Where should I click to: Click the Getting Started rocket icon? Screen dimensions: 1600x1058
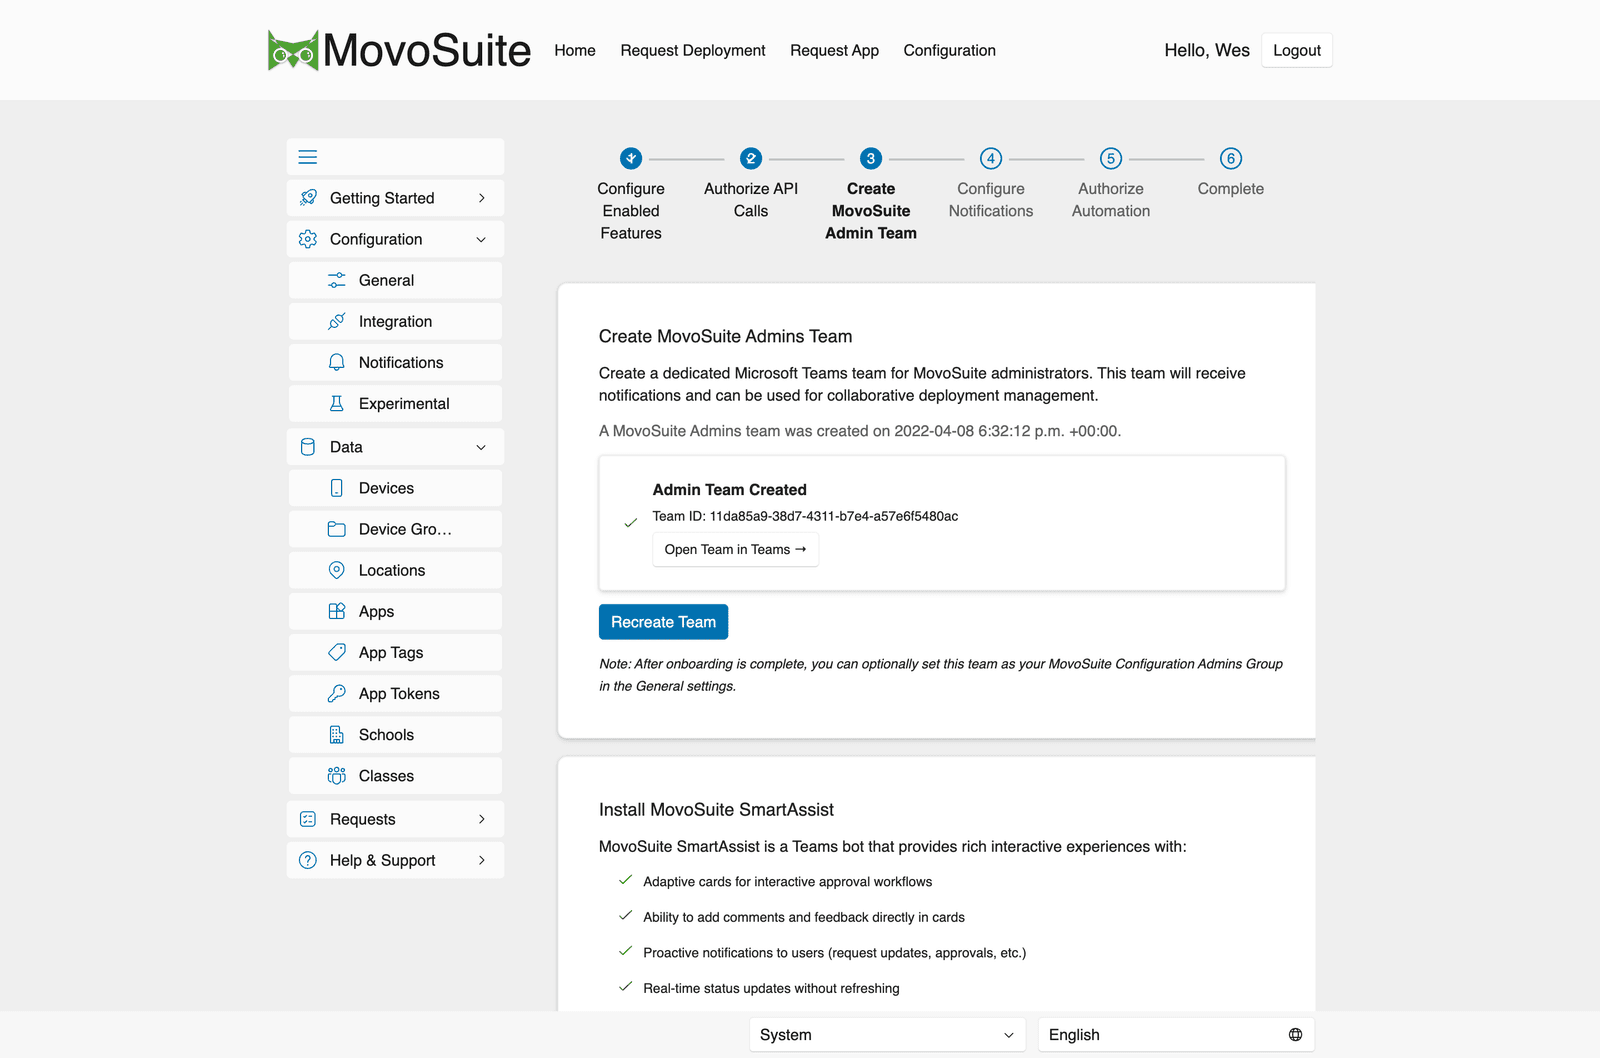308,198
